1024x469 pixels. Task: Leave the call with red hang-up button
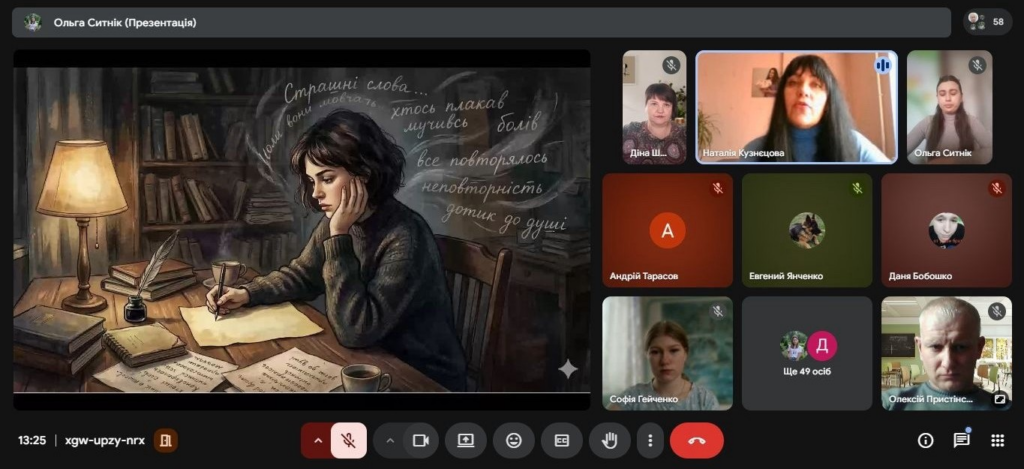point(697,440)
